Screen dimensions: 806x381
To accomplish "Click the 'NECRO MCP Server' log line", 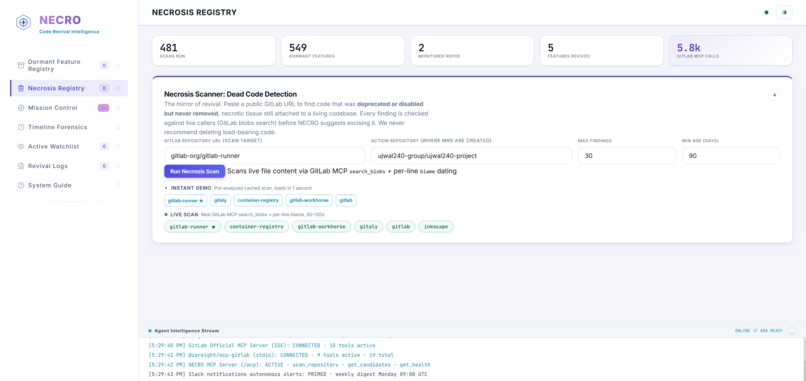I will coord(289,365).
